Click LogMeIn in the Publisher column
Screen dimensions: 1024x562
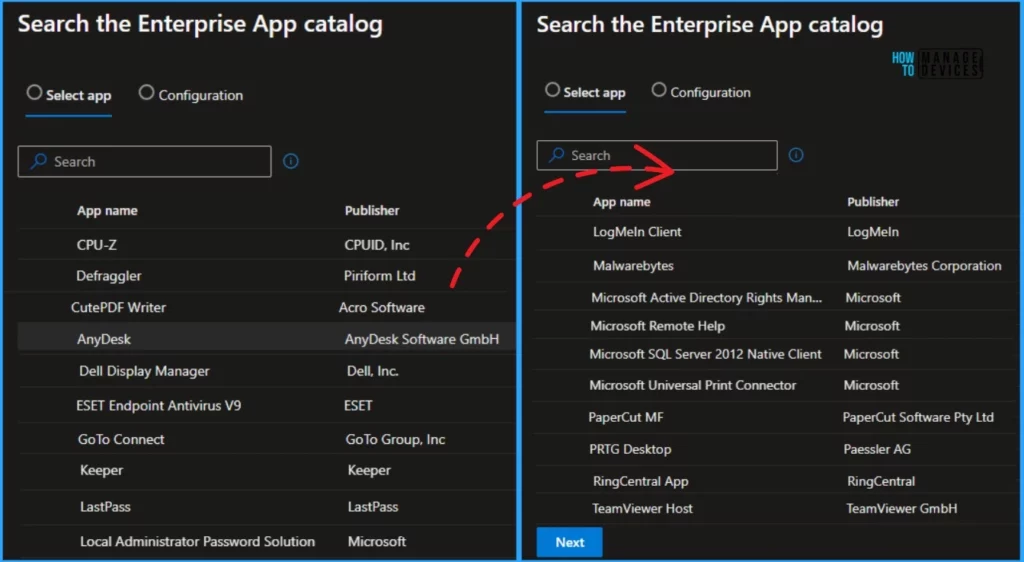[x=872, y=232]
